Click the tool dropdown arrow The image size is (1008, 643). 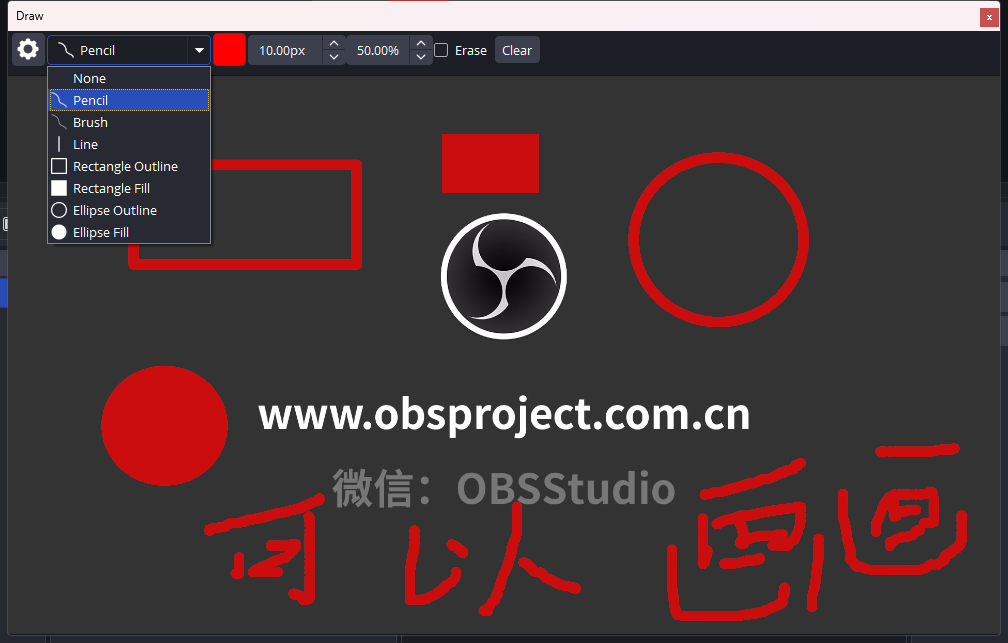coord(199,50)
